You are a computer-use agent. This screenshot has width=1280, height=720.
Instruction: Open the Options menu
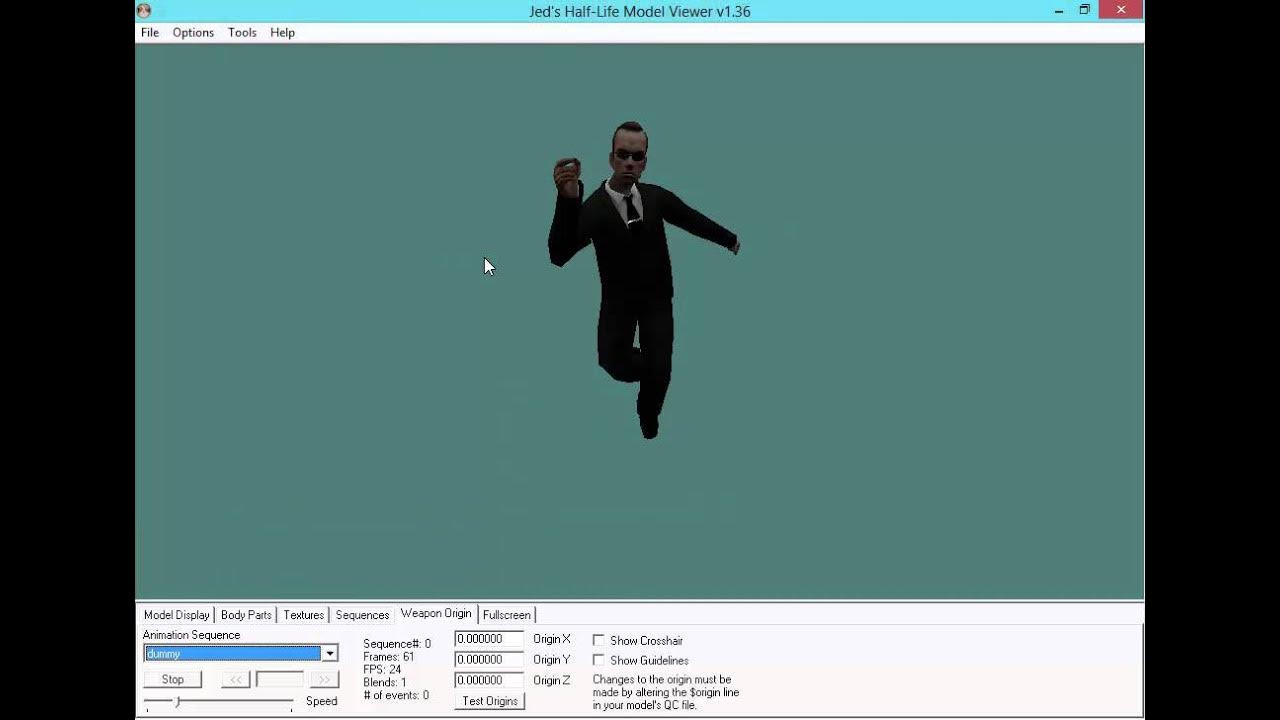[x=193, y=32]
